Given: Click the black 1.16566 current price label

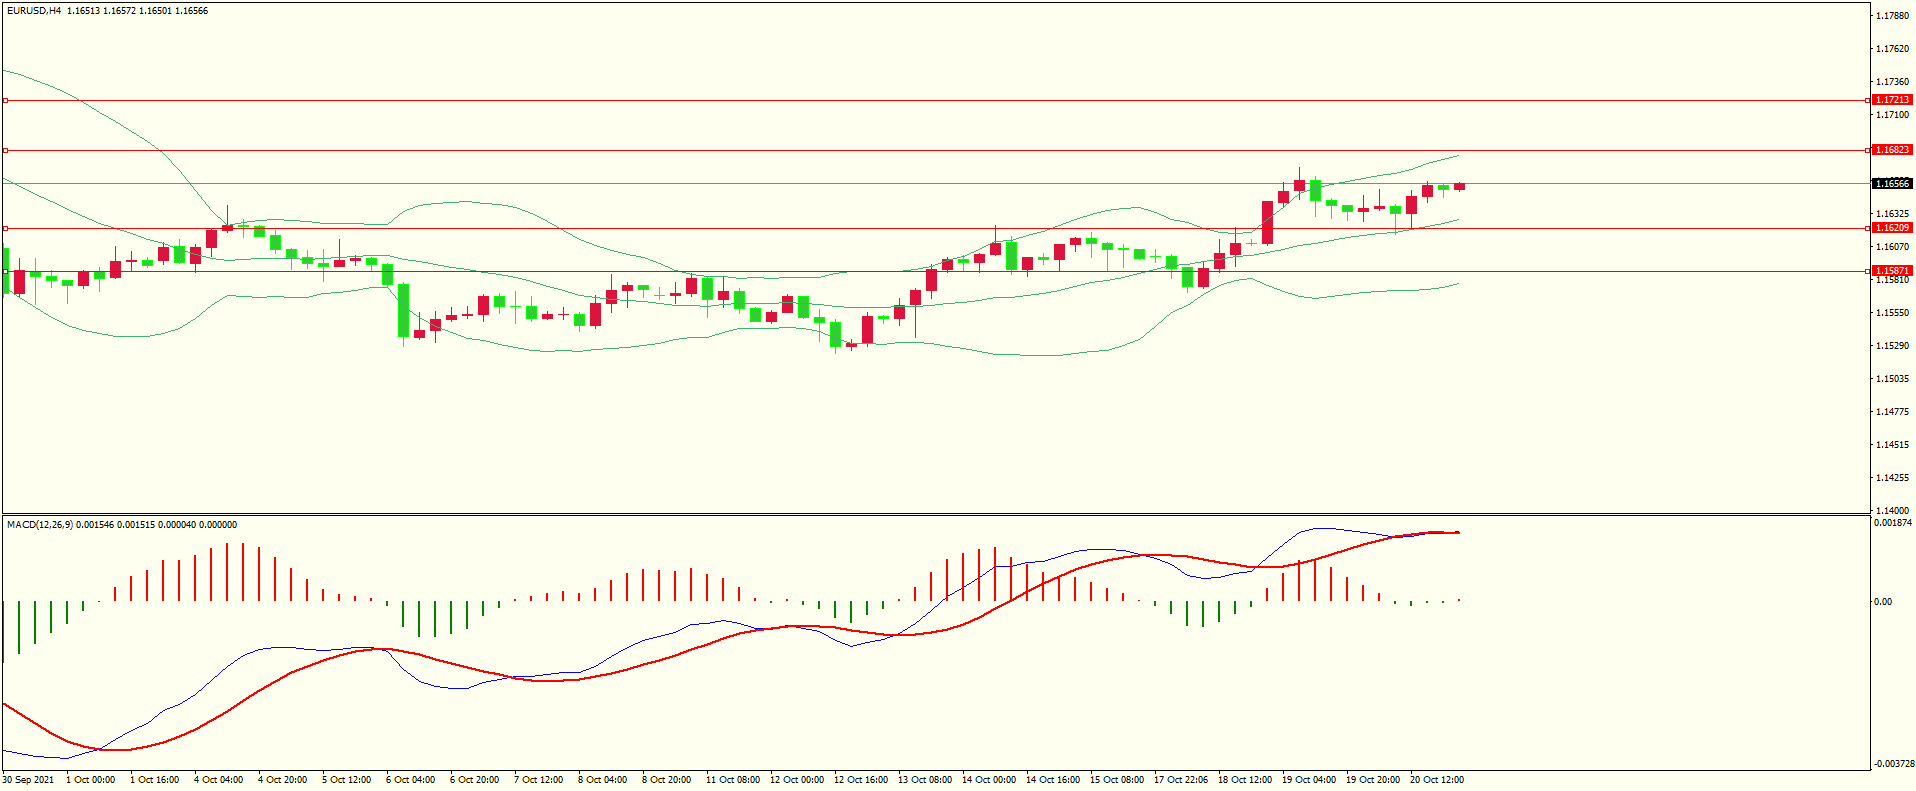Looking at the screenshot, I should click(1891, 184).
